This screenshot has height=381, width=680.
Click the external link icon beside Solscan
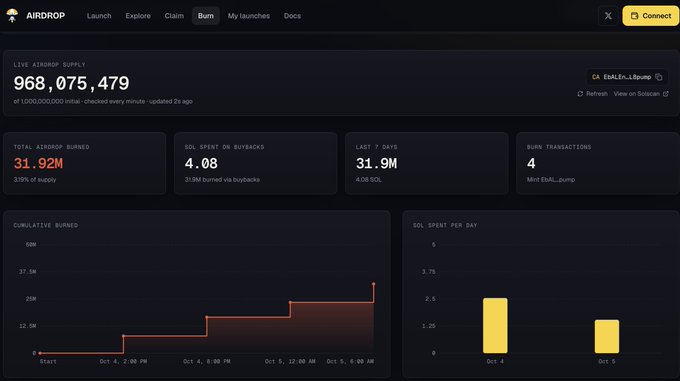[x=666, y=94]
